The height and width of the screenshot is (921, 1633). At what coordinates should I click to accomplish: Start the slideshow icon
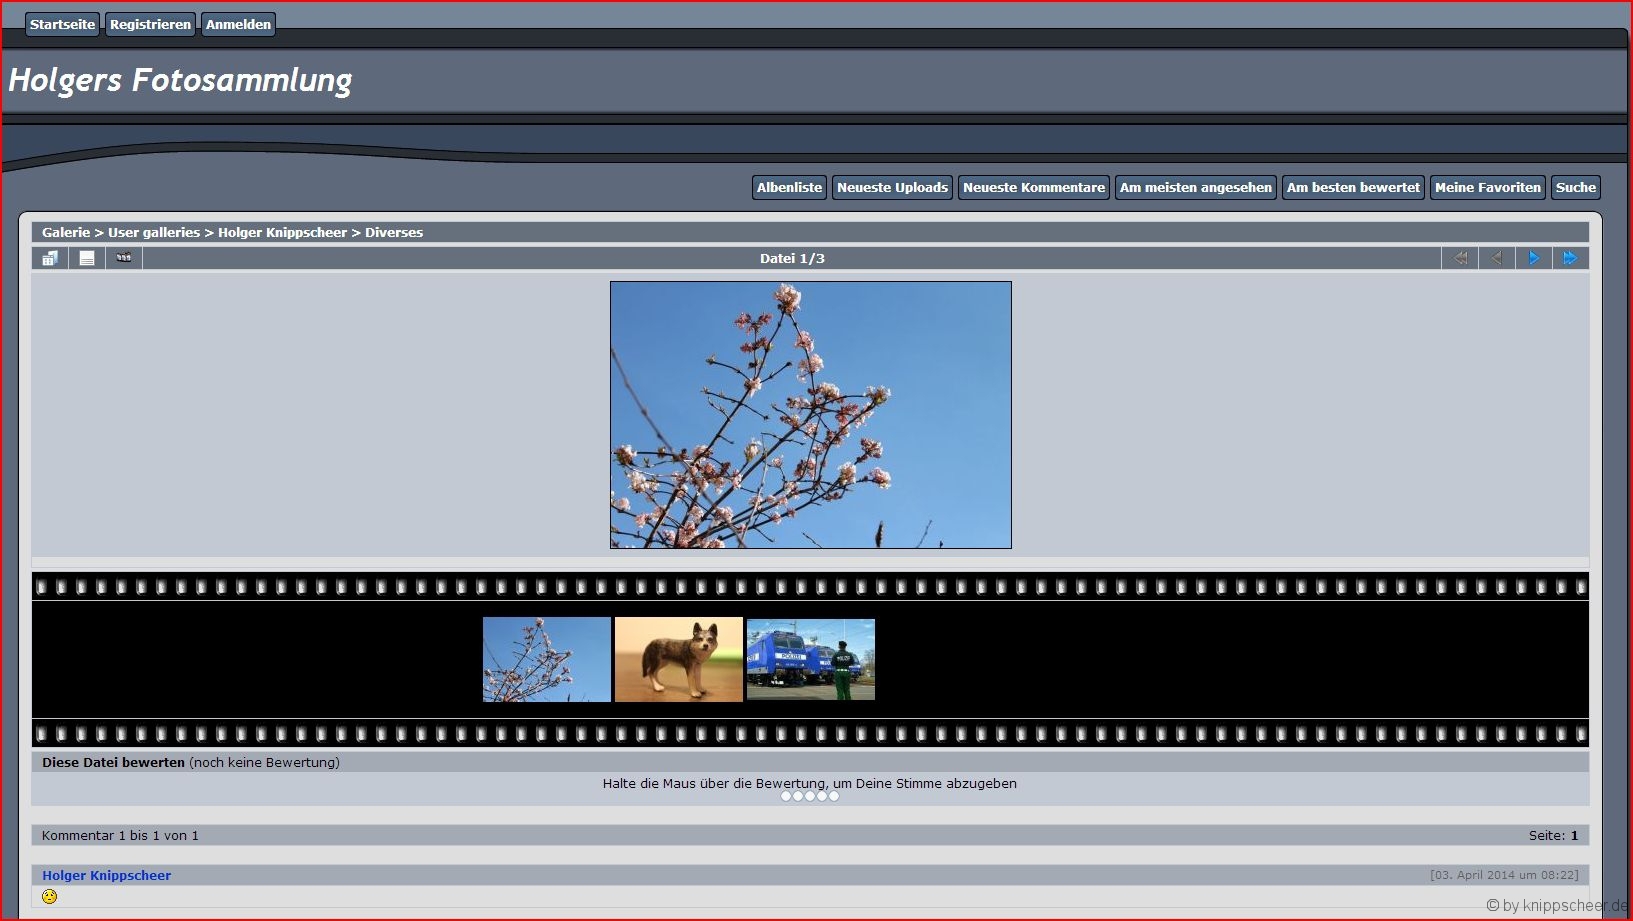tap(124, 258)
